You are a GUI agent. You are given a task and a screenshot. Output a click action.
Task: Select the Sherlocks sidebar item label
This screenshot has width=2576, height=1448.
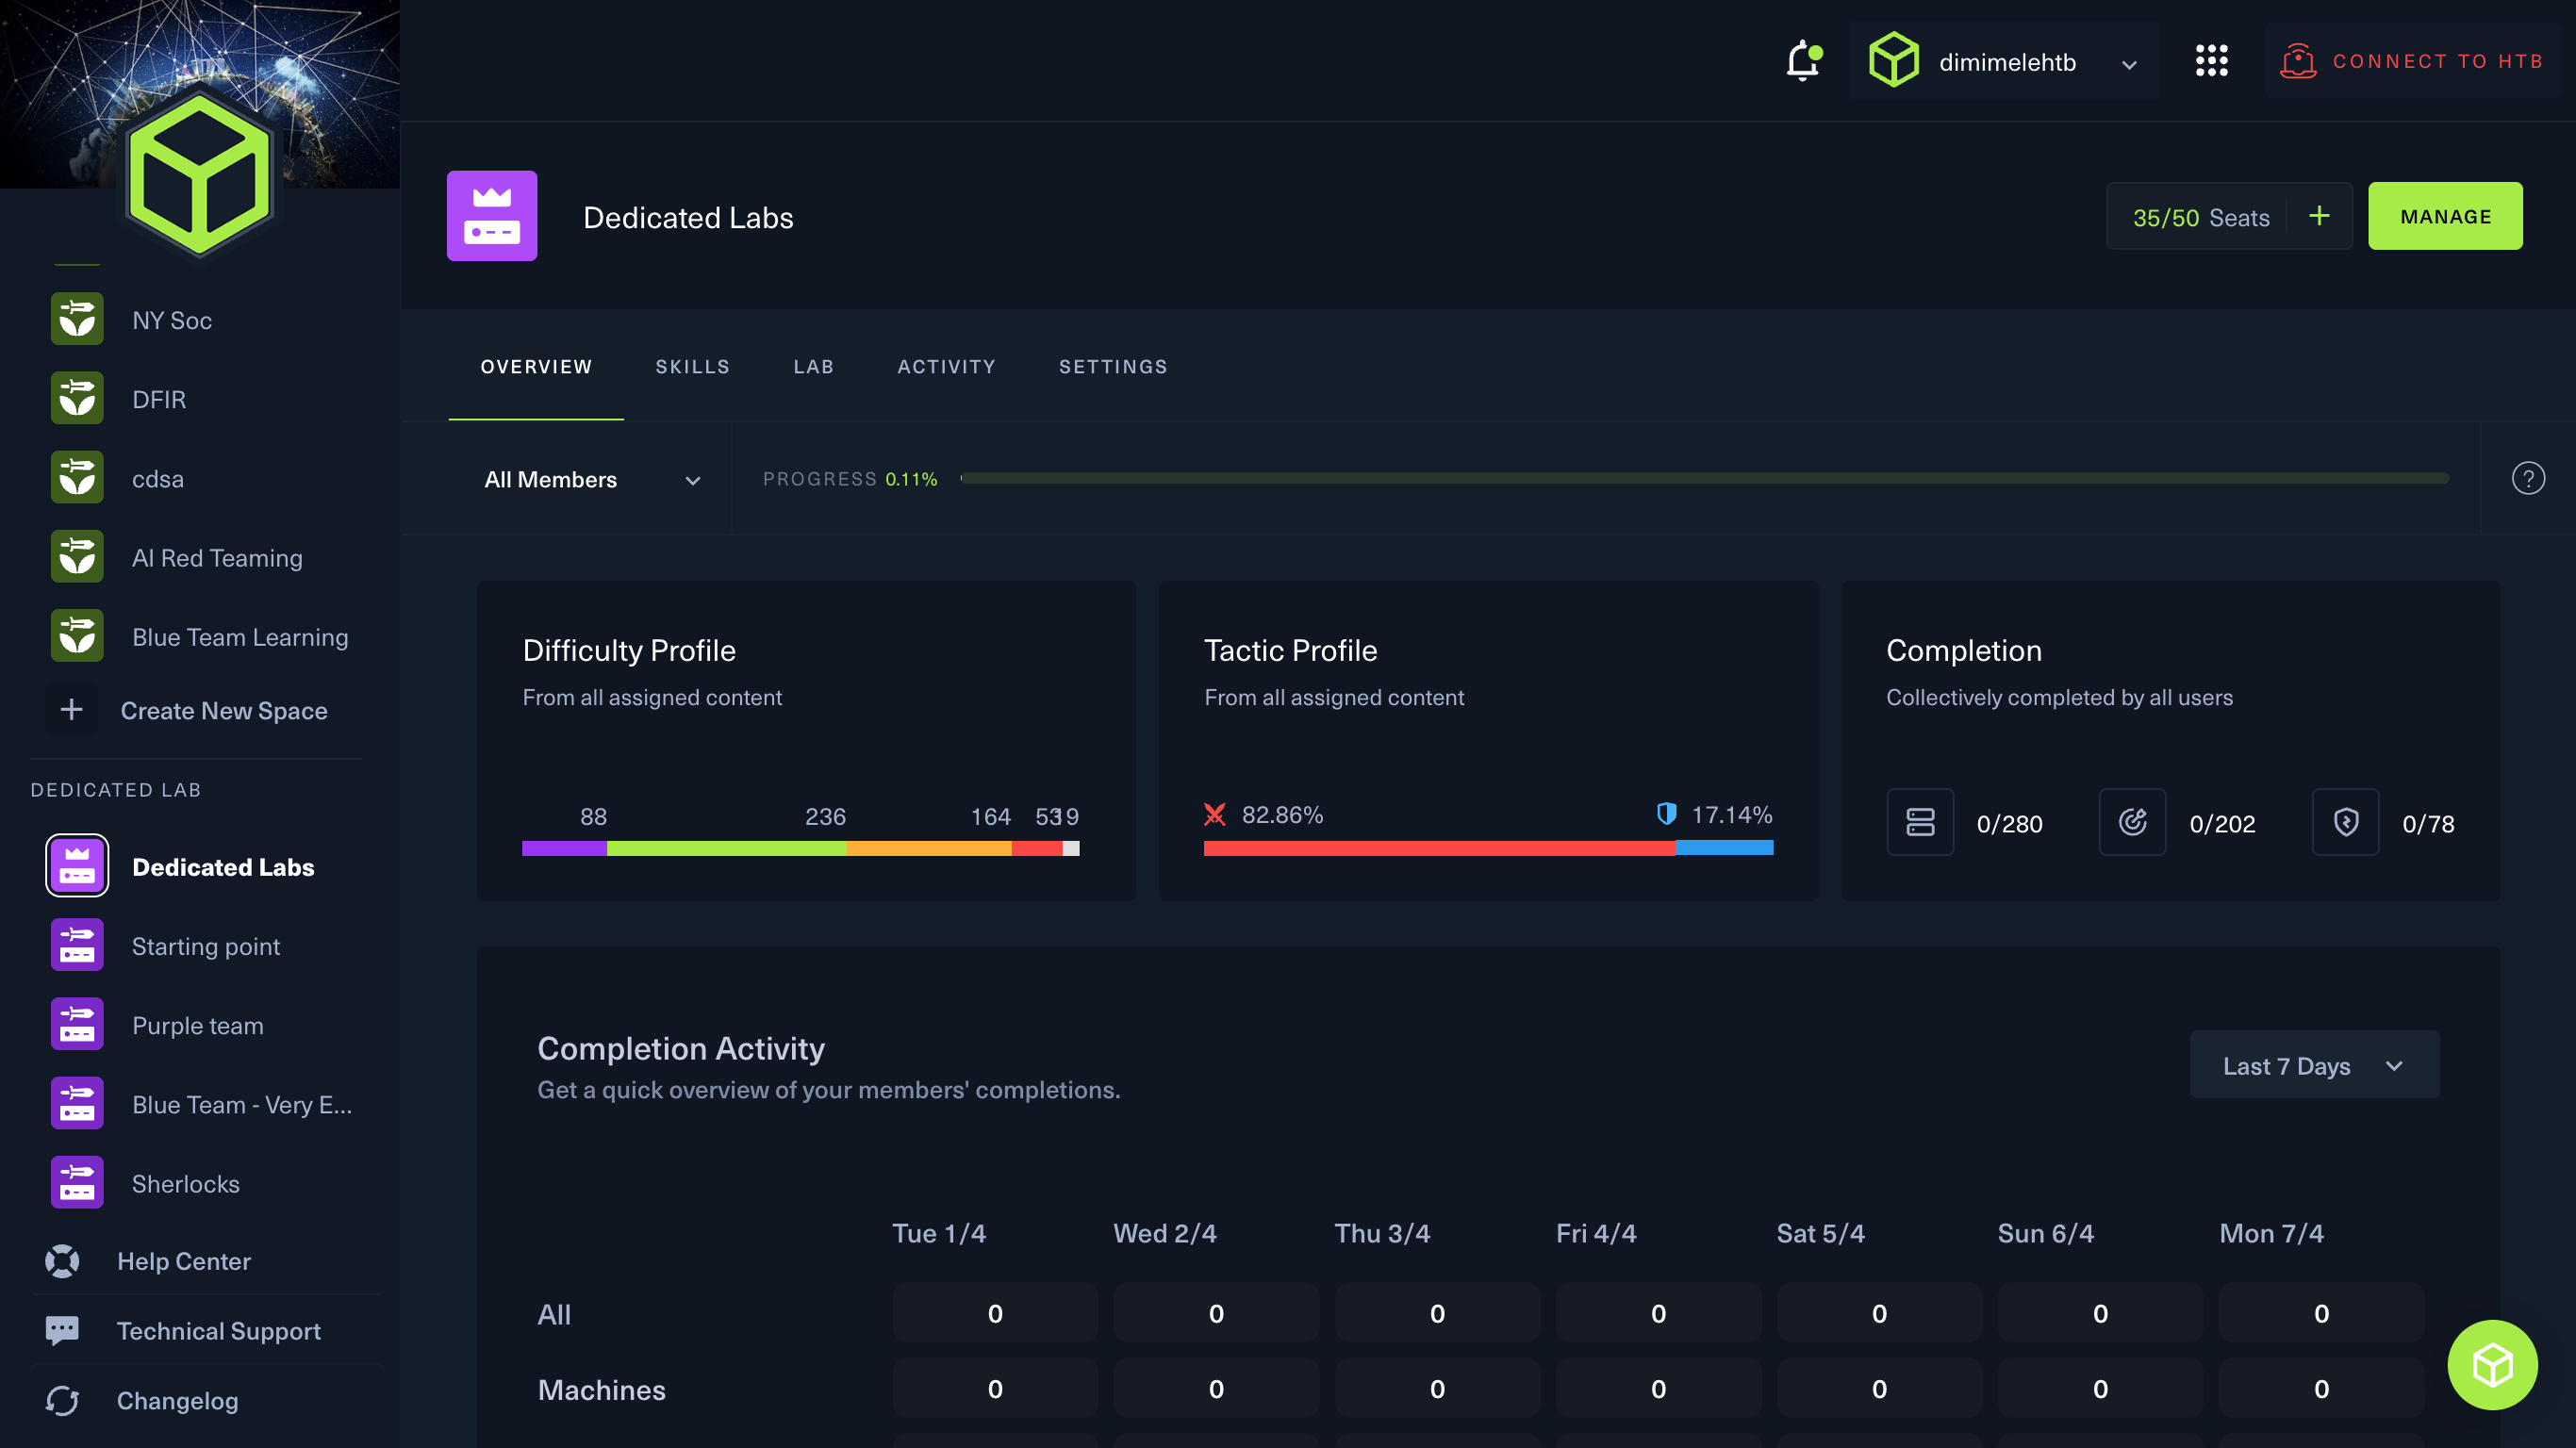186,1184
